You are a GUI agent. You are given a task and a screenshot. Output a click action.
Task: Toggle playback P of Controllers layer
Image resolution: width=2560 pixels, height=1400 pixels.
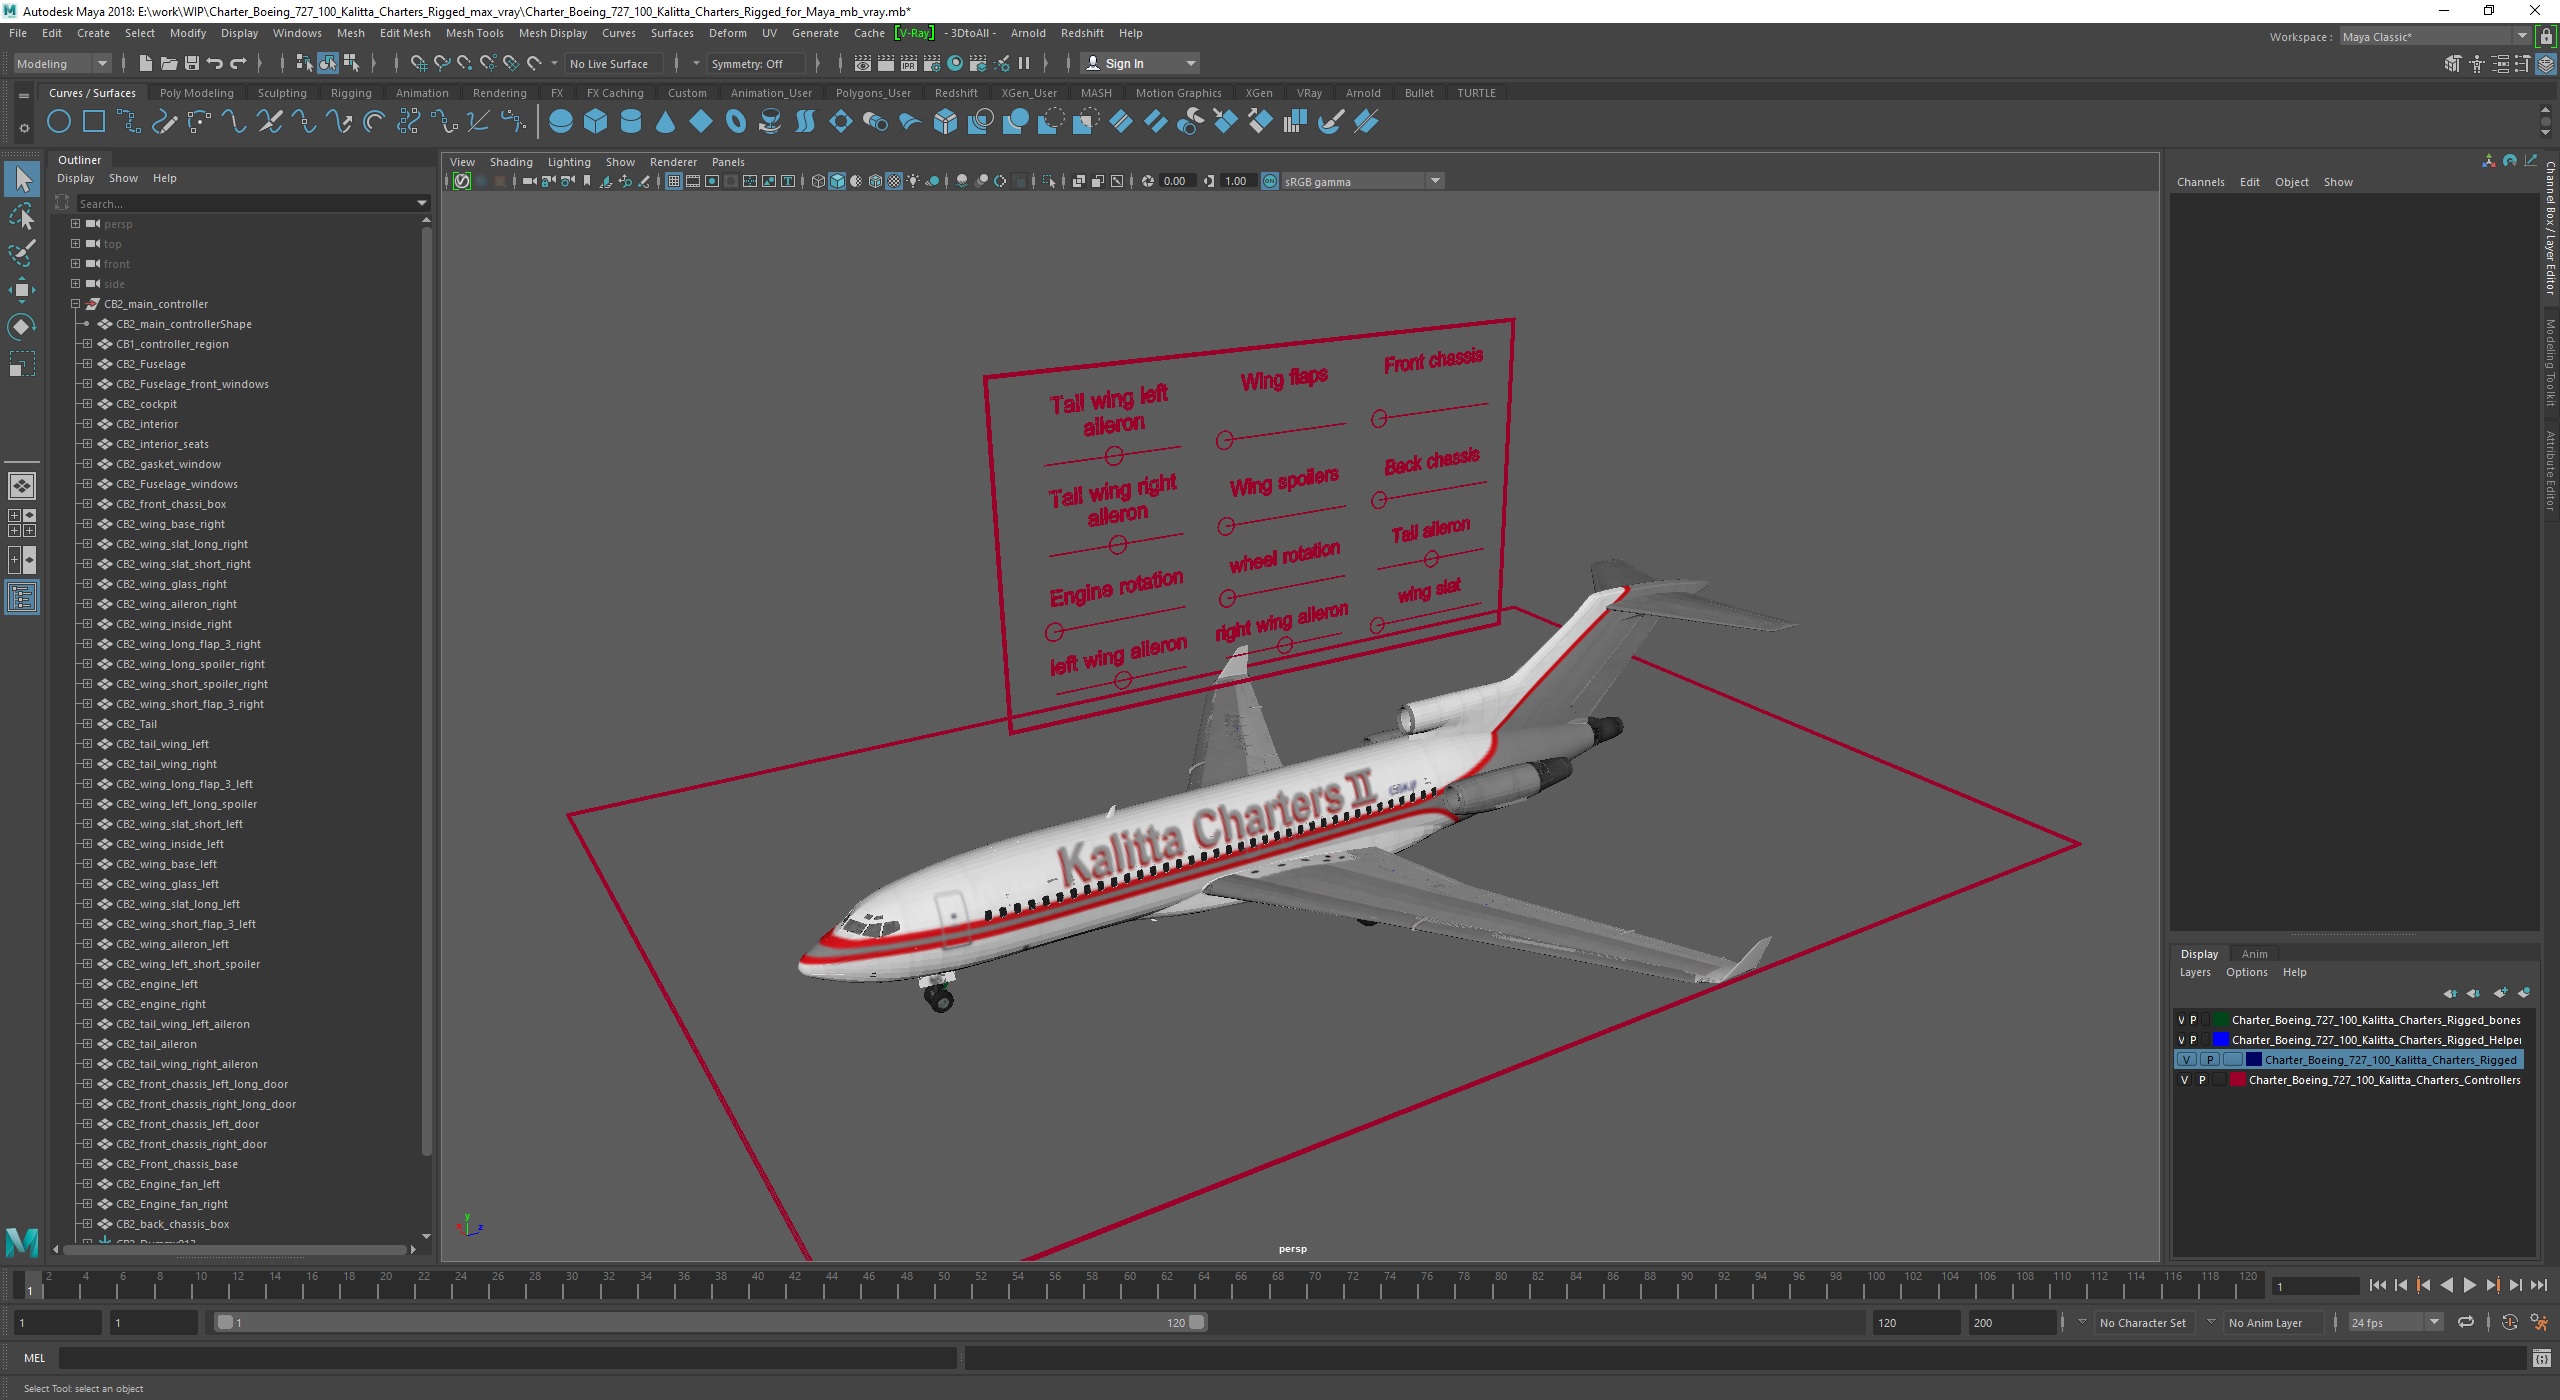(x=2202, y=1080)
